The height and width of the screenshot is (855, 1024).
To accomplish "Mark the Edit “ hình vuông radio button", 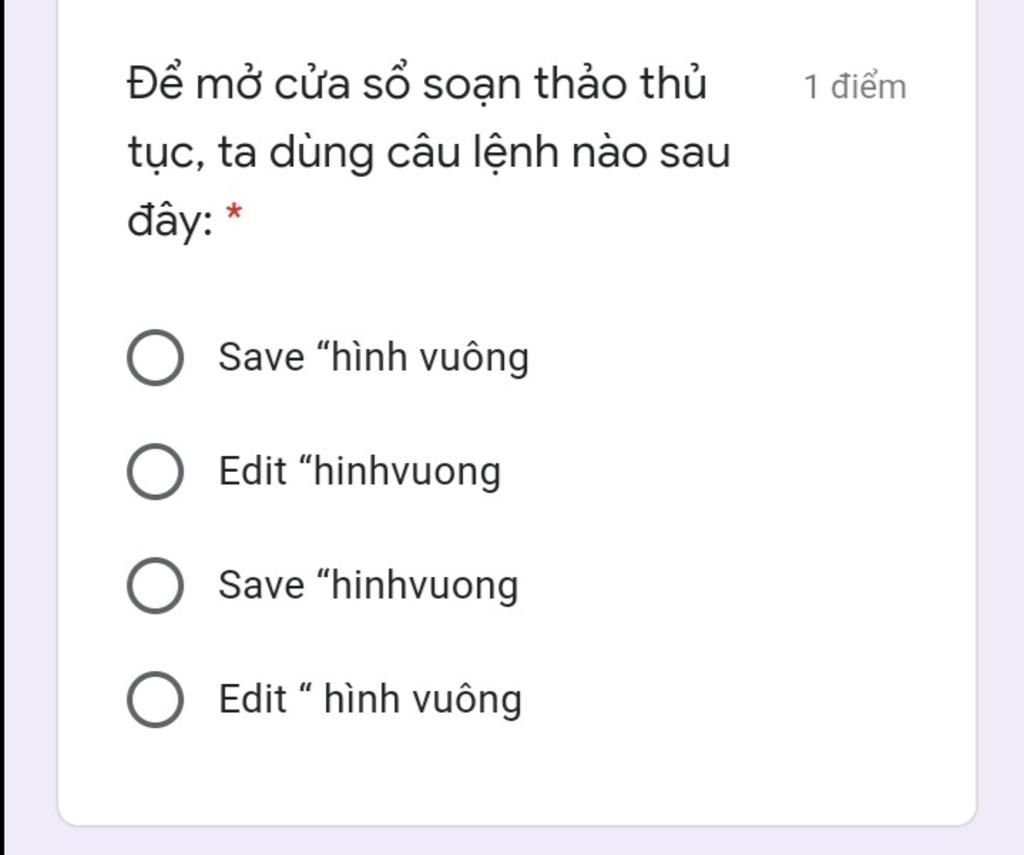I will pos(155,700).
